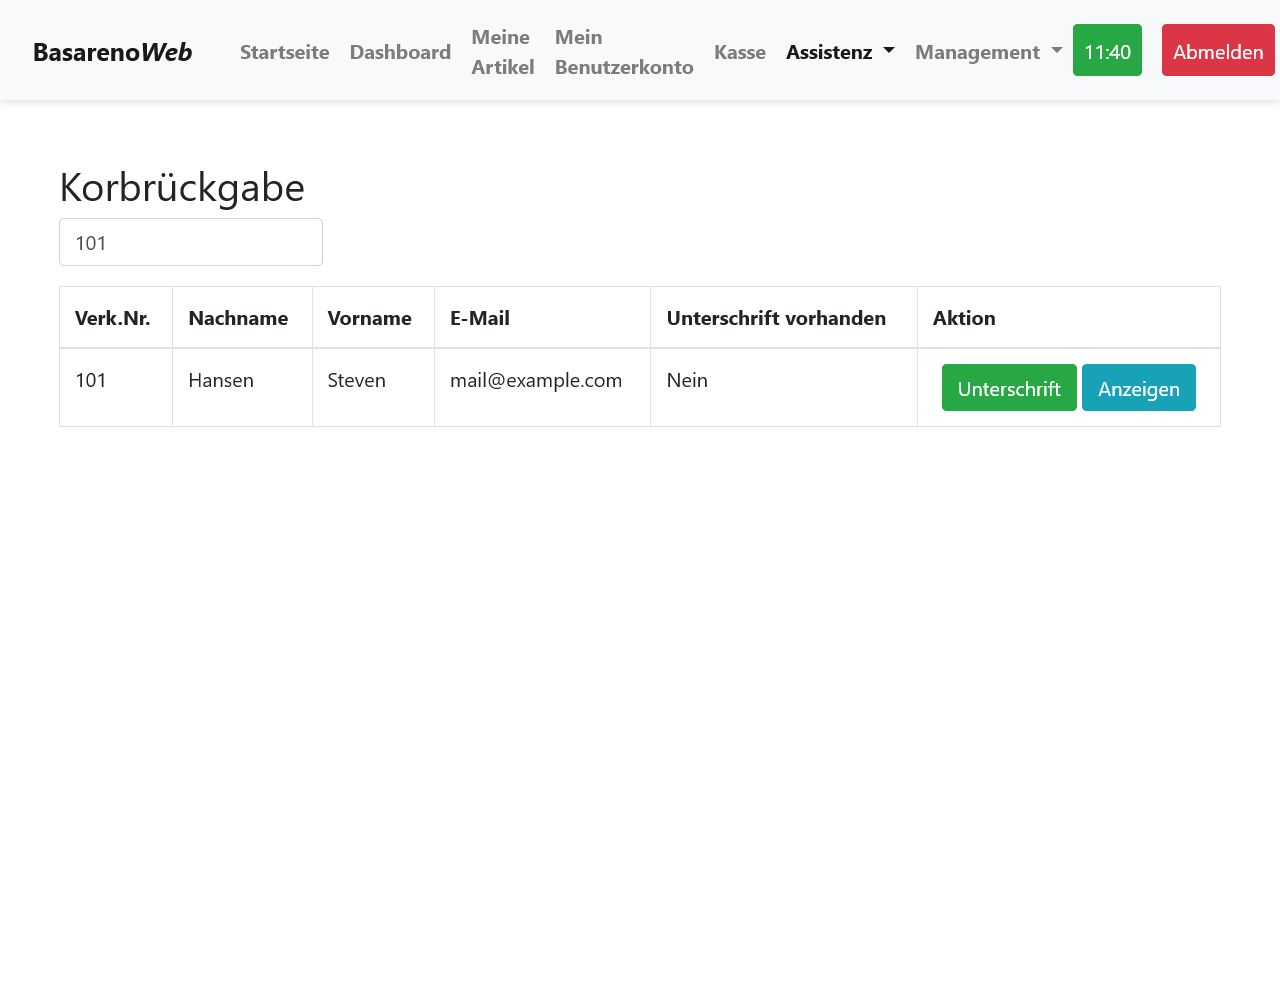Image resolution: width=1280 pixels, height=1000 pixels.
Task: Open the Dashboard nav link
Action: coord(400,52)
